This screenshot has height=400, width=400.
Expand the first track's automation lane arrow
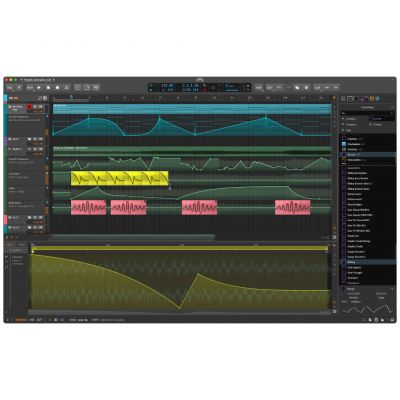(x=47, y=116)
